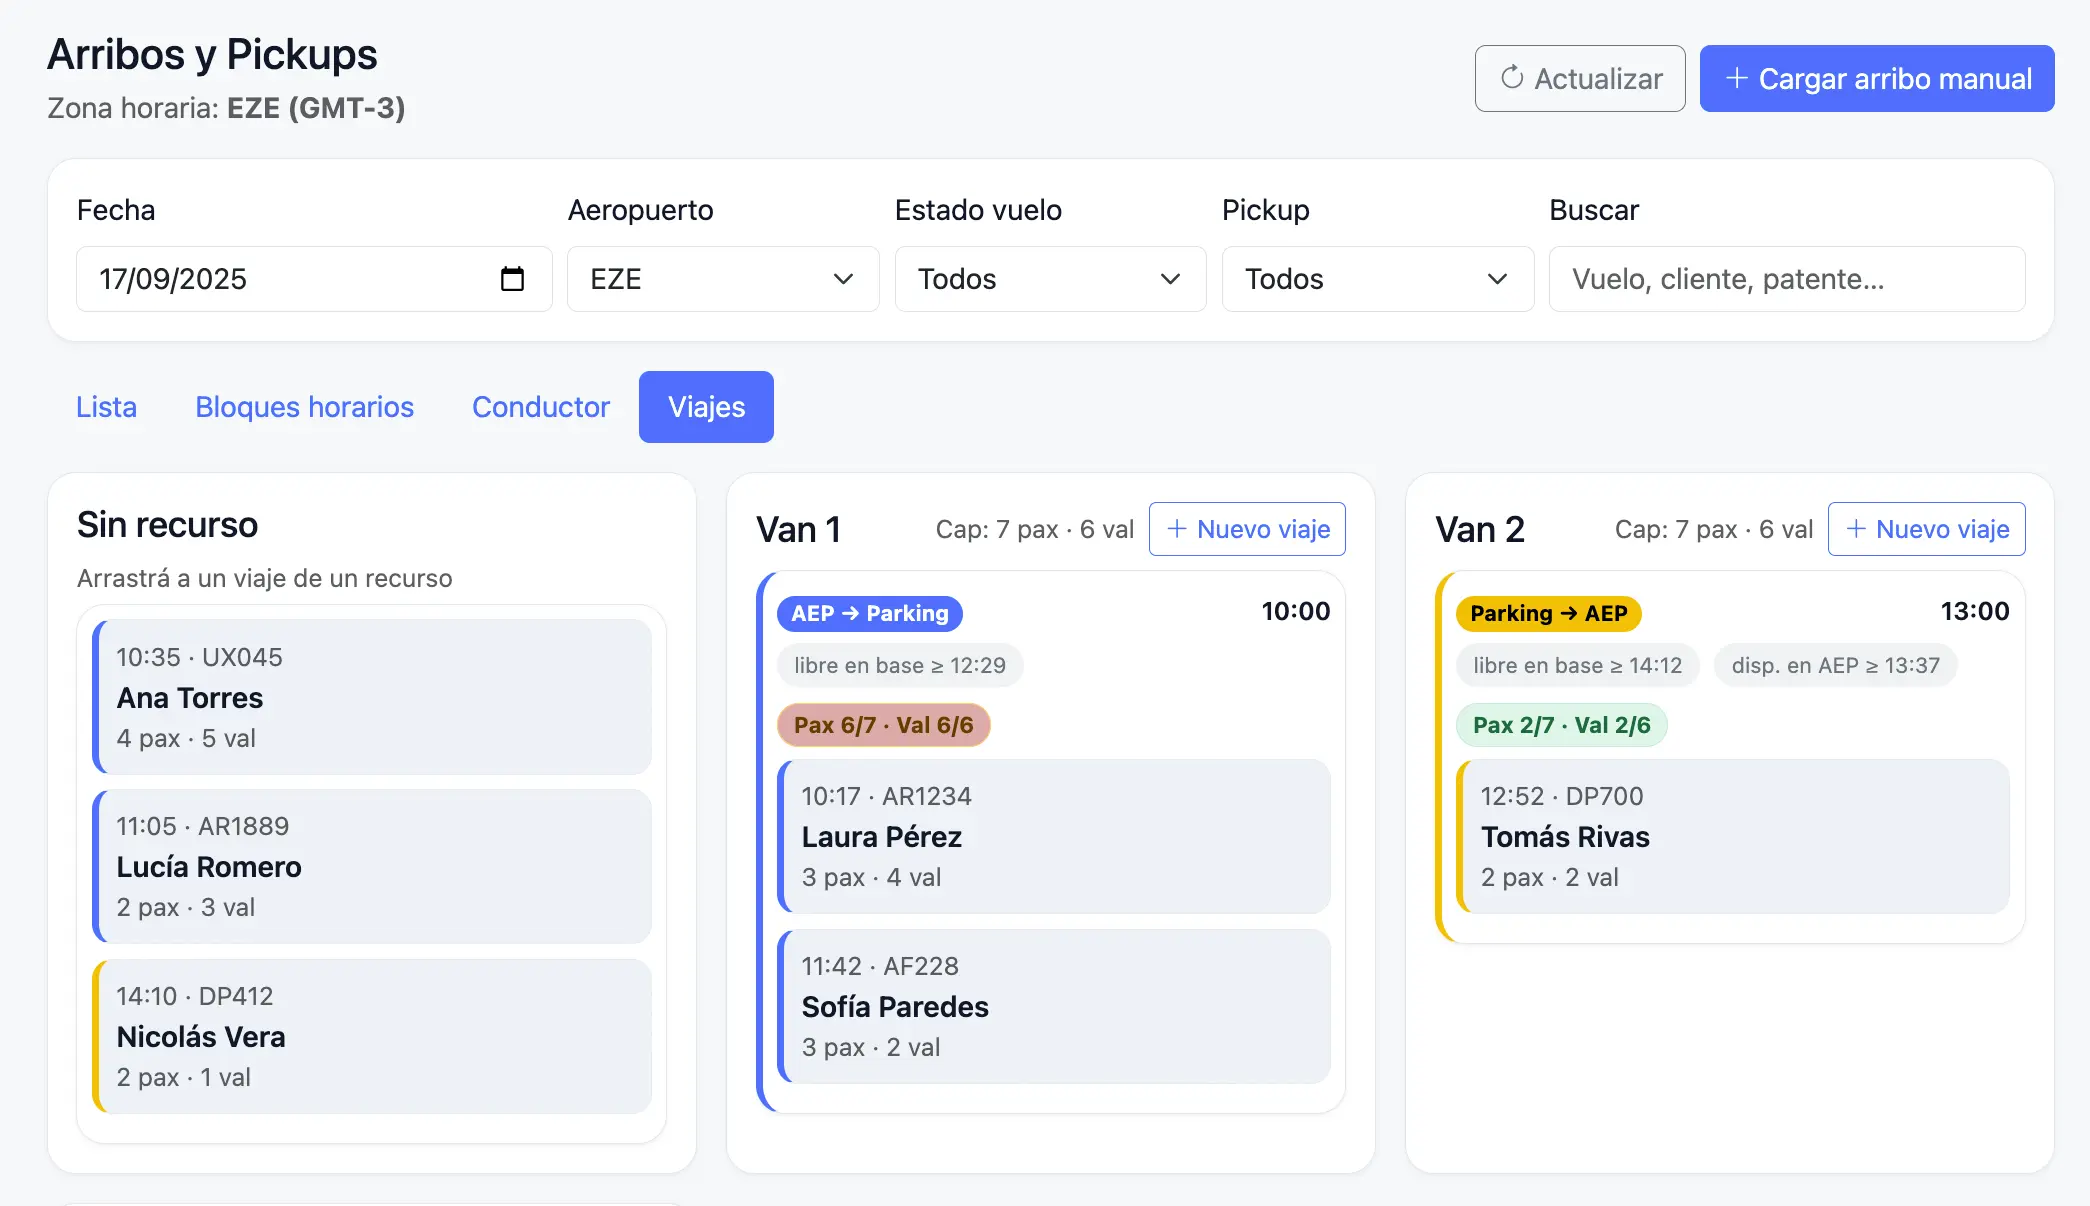
Task: Click the refresh icon in Actualizar button
Action: pyautogui.click(x=1512, y=77)
